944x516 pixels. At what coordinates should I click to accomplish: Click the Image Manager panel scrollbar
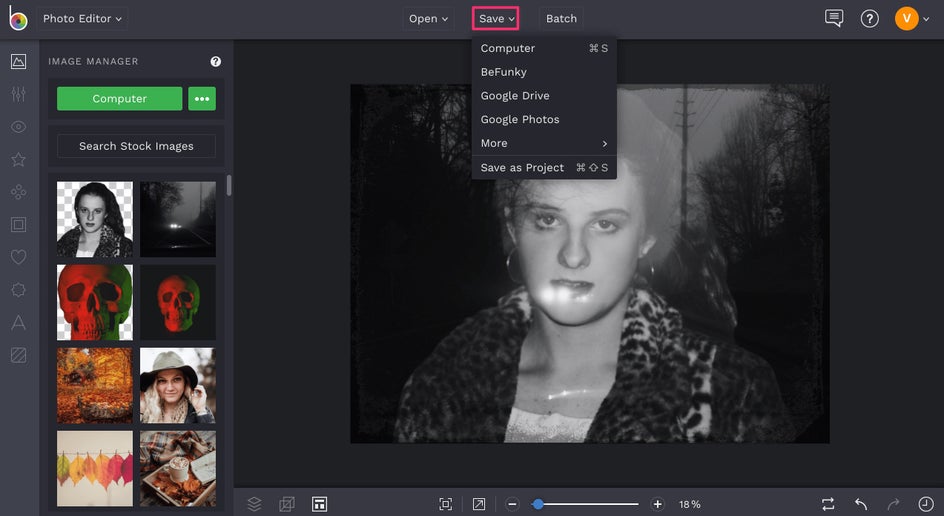pos(229,185)
